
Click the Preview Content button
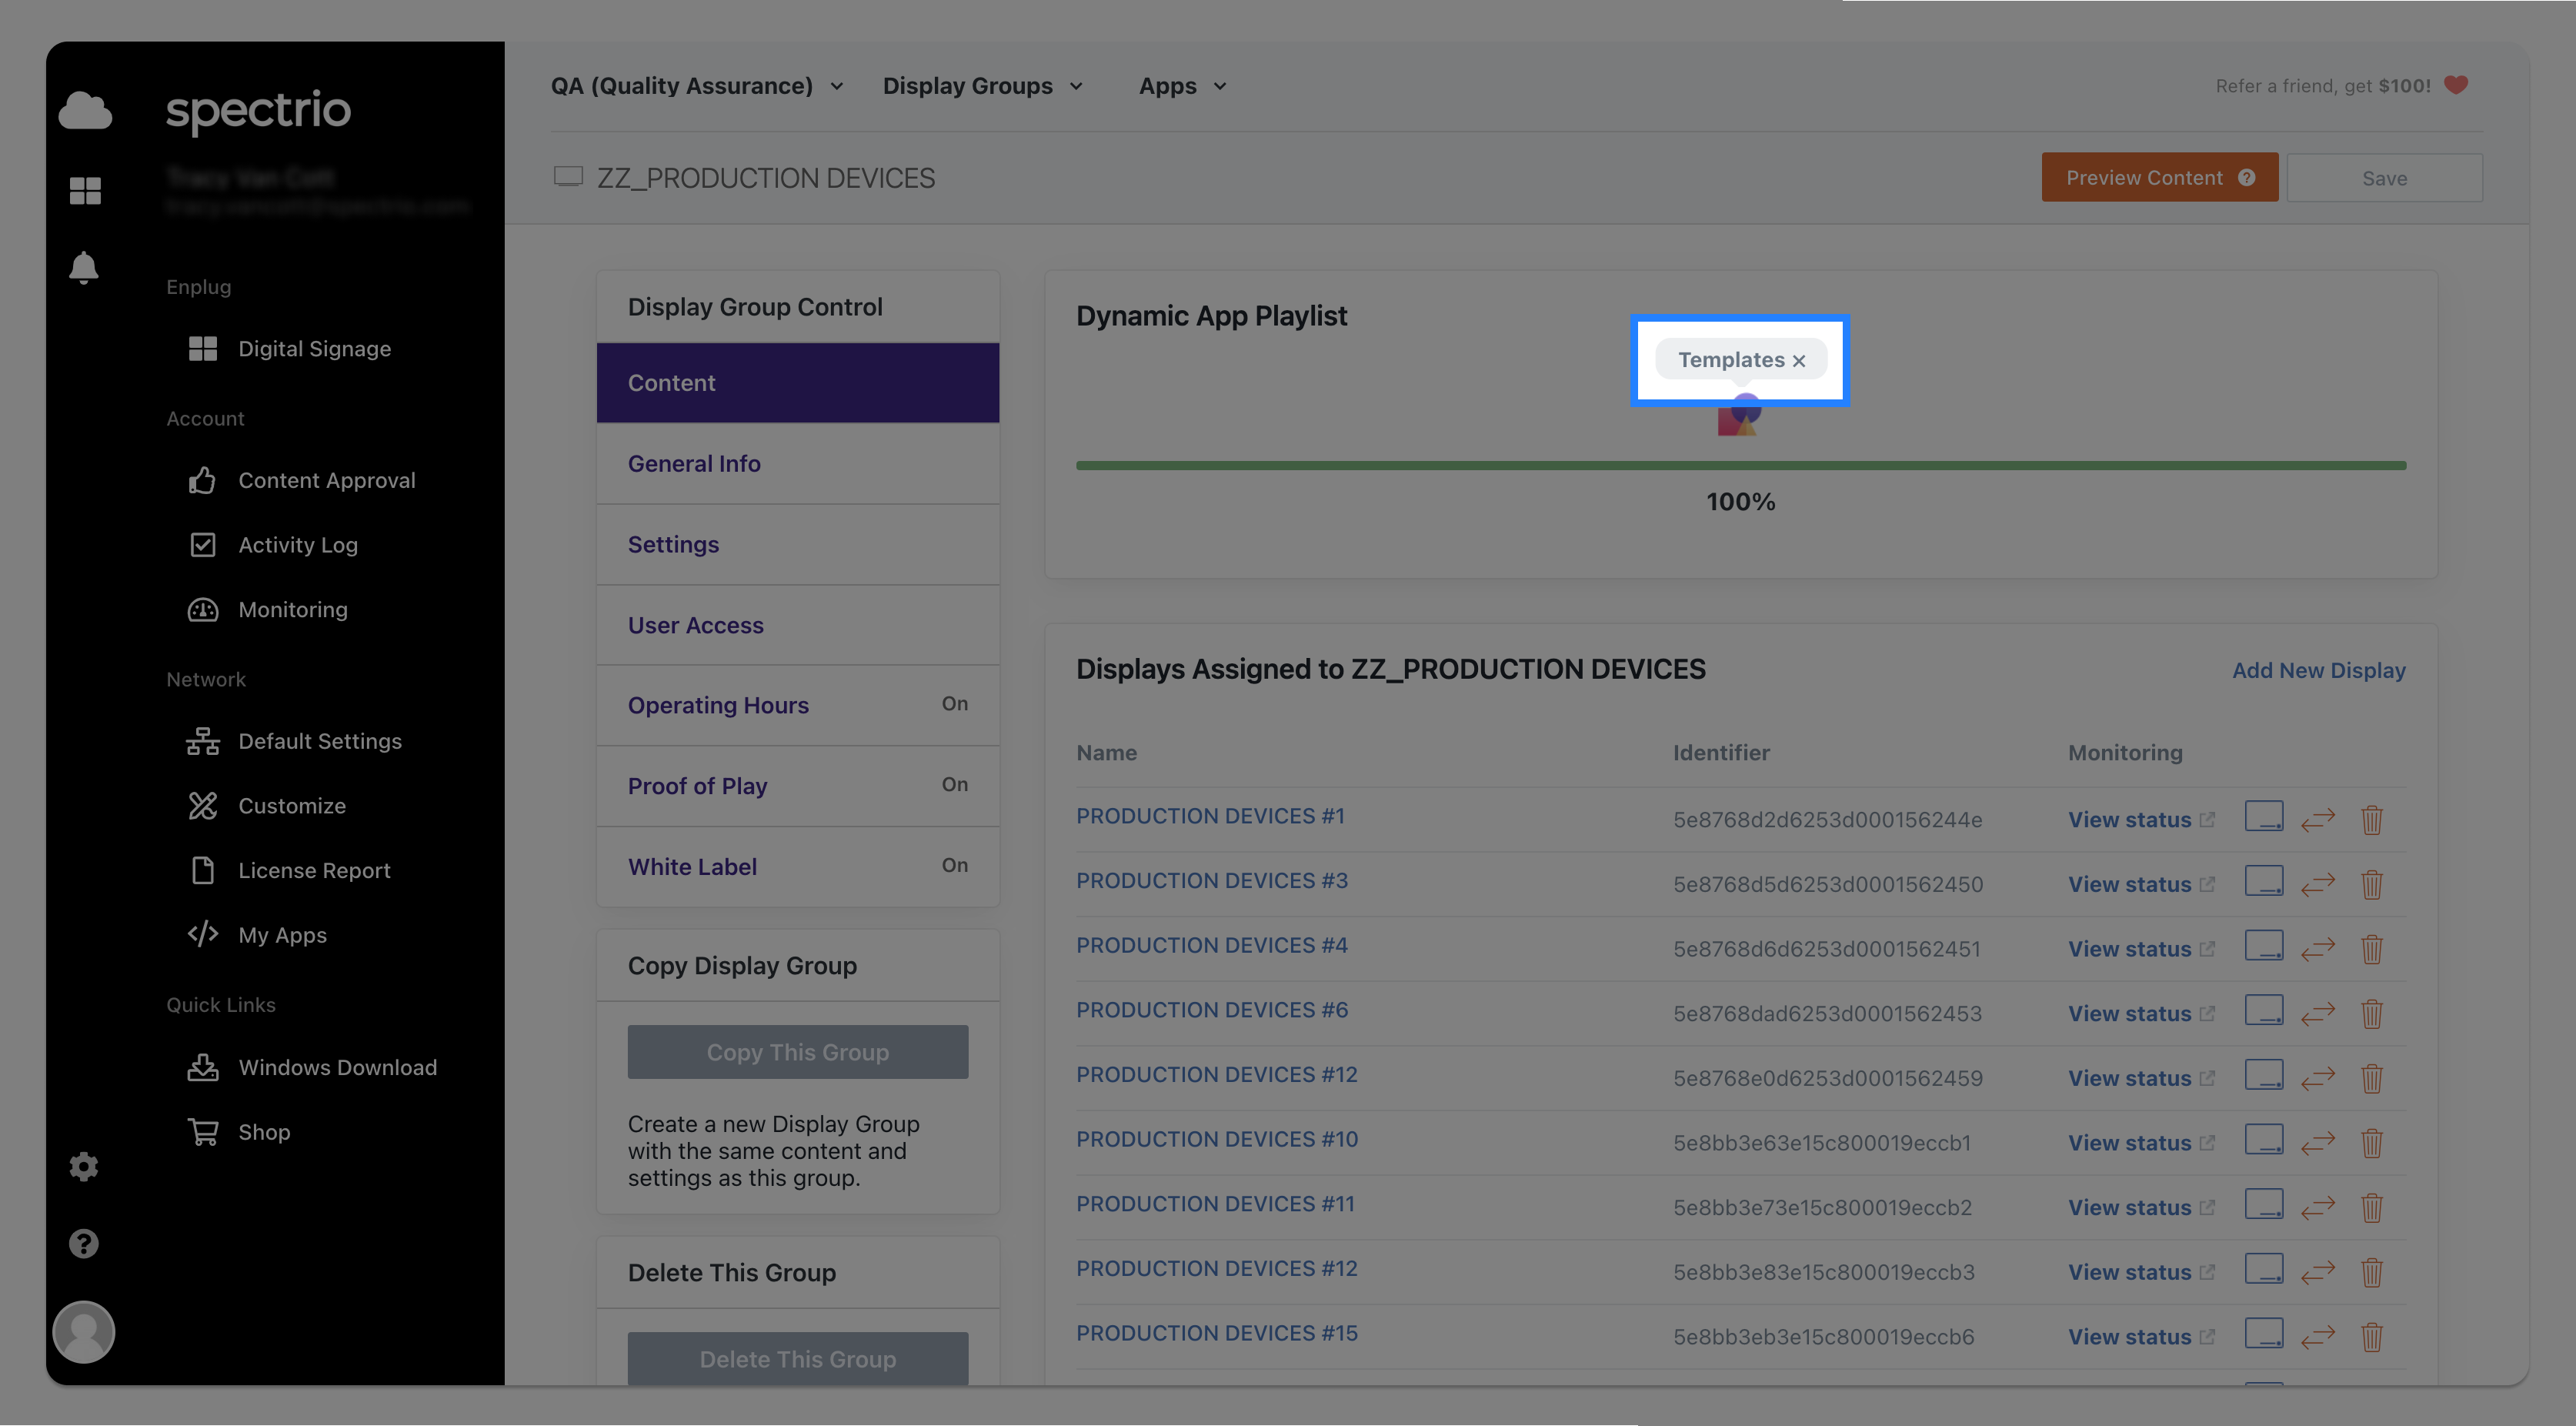pos(2160,177)
